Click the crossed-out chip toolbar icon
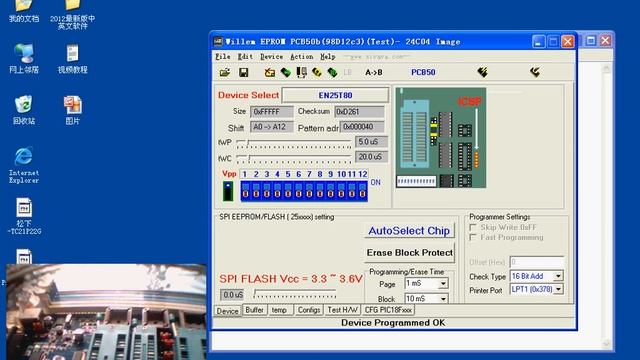 coord(269,73)
